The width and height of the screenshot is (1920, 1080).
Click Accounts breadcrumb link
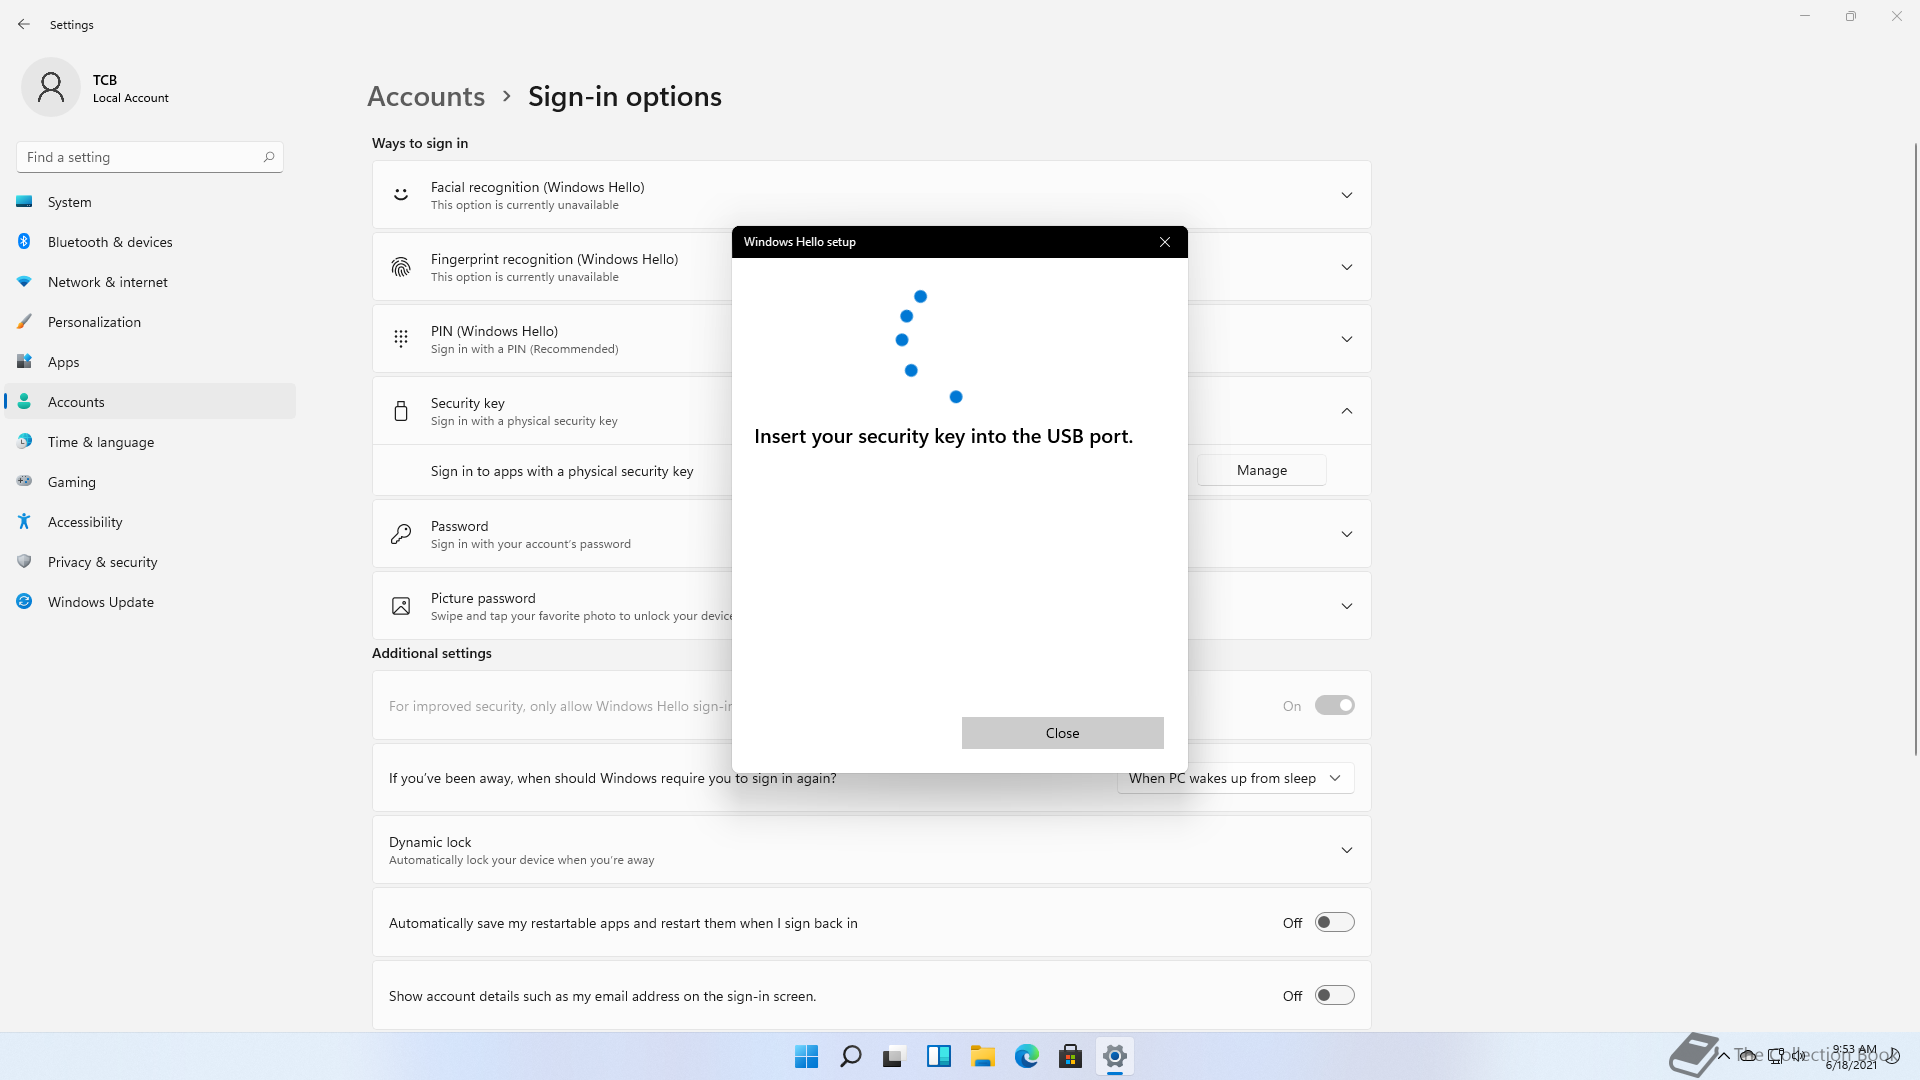[426, 96]
